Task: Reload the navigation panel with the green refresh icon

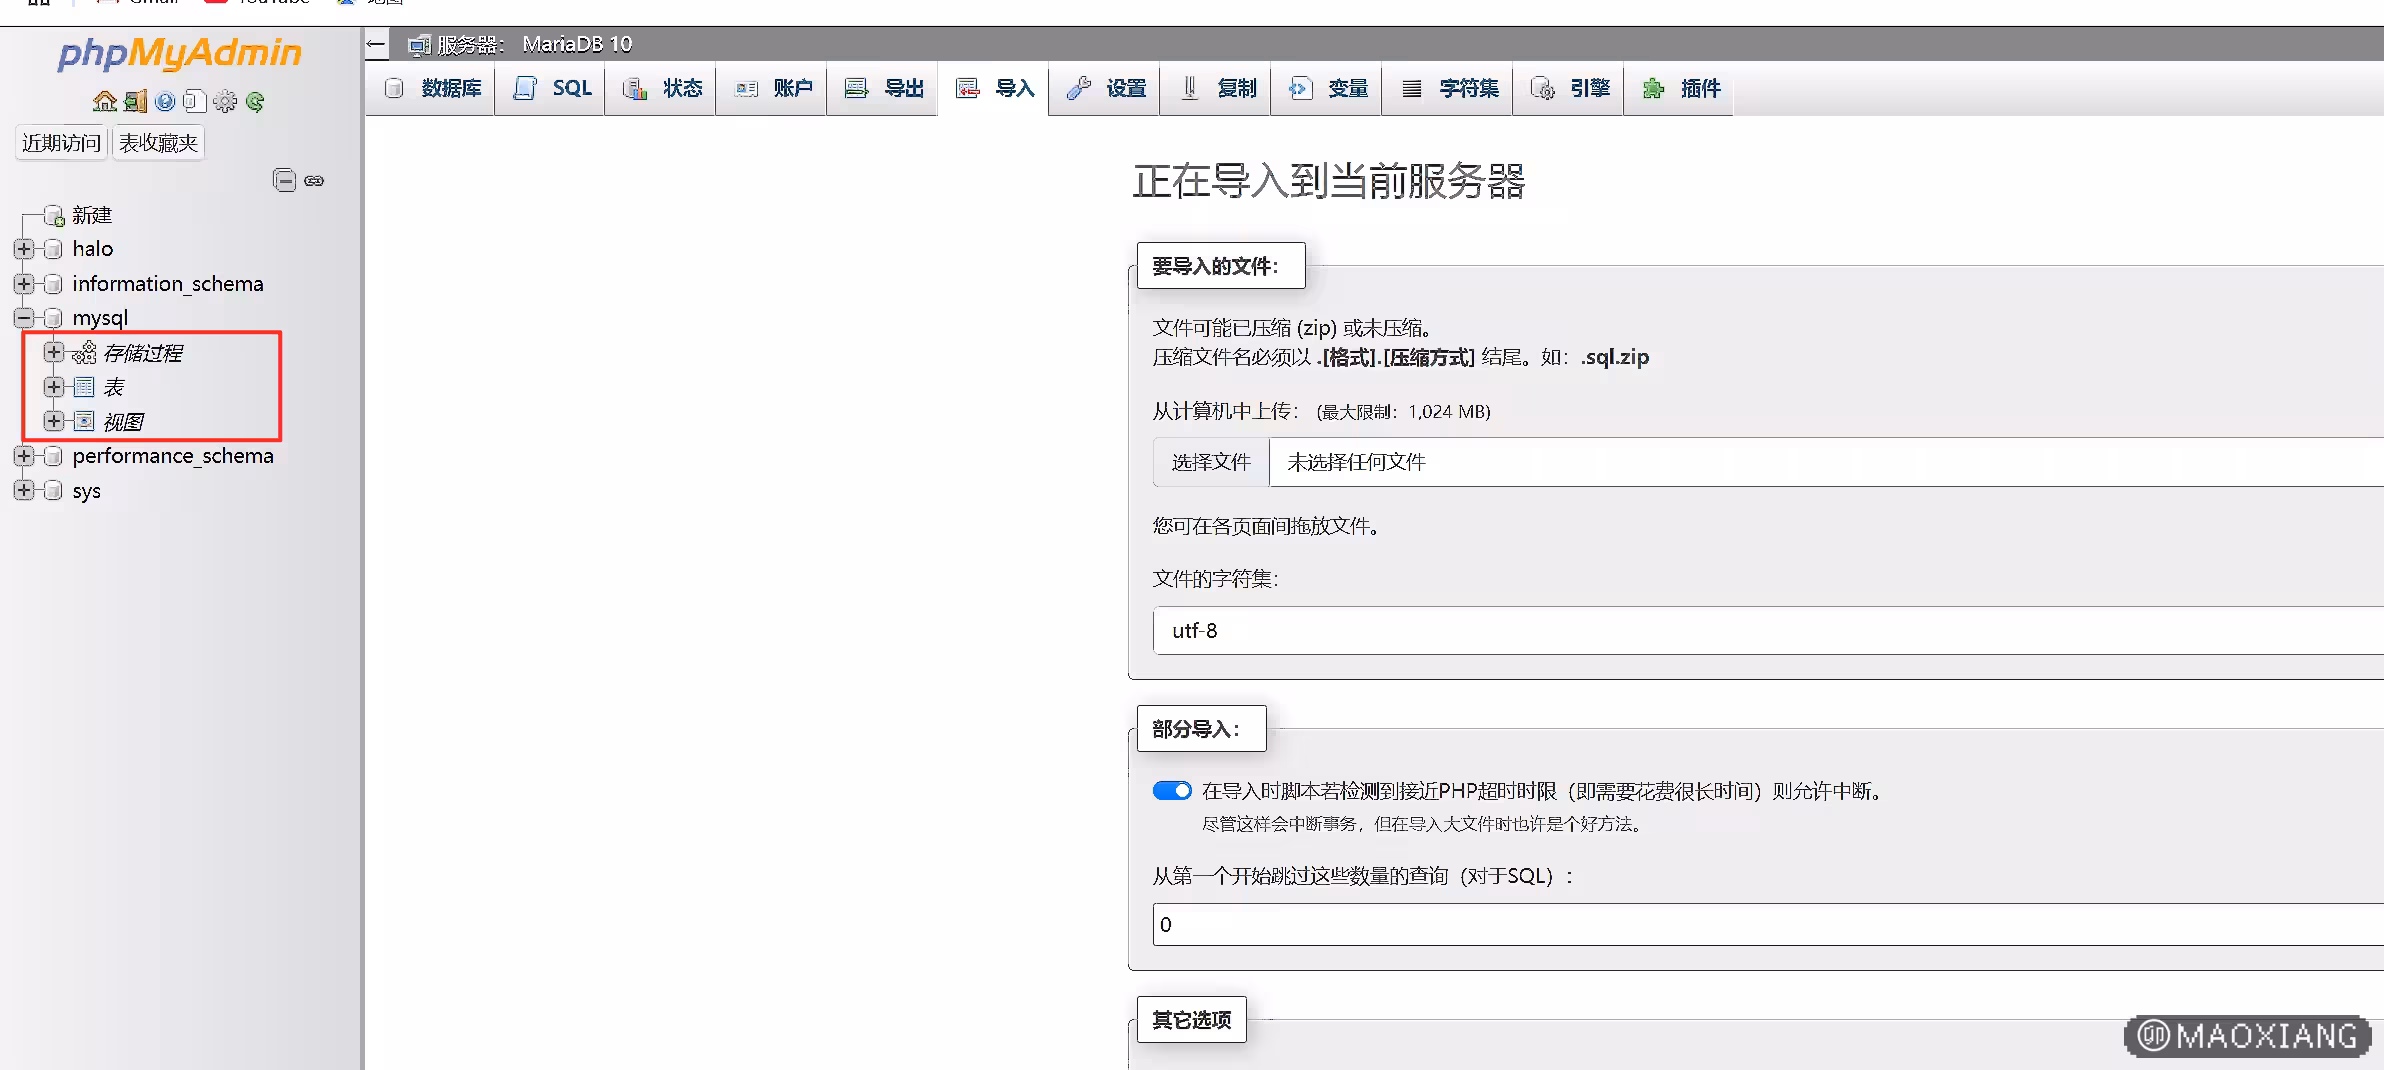Action: [x=255, y=101]
